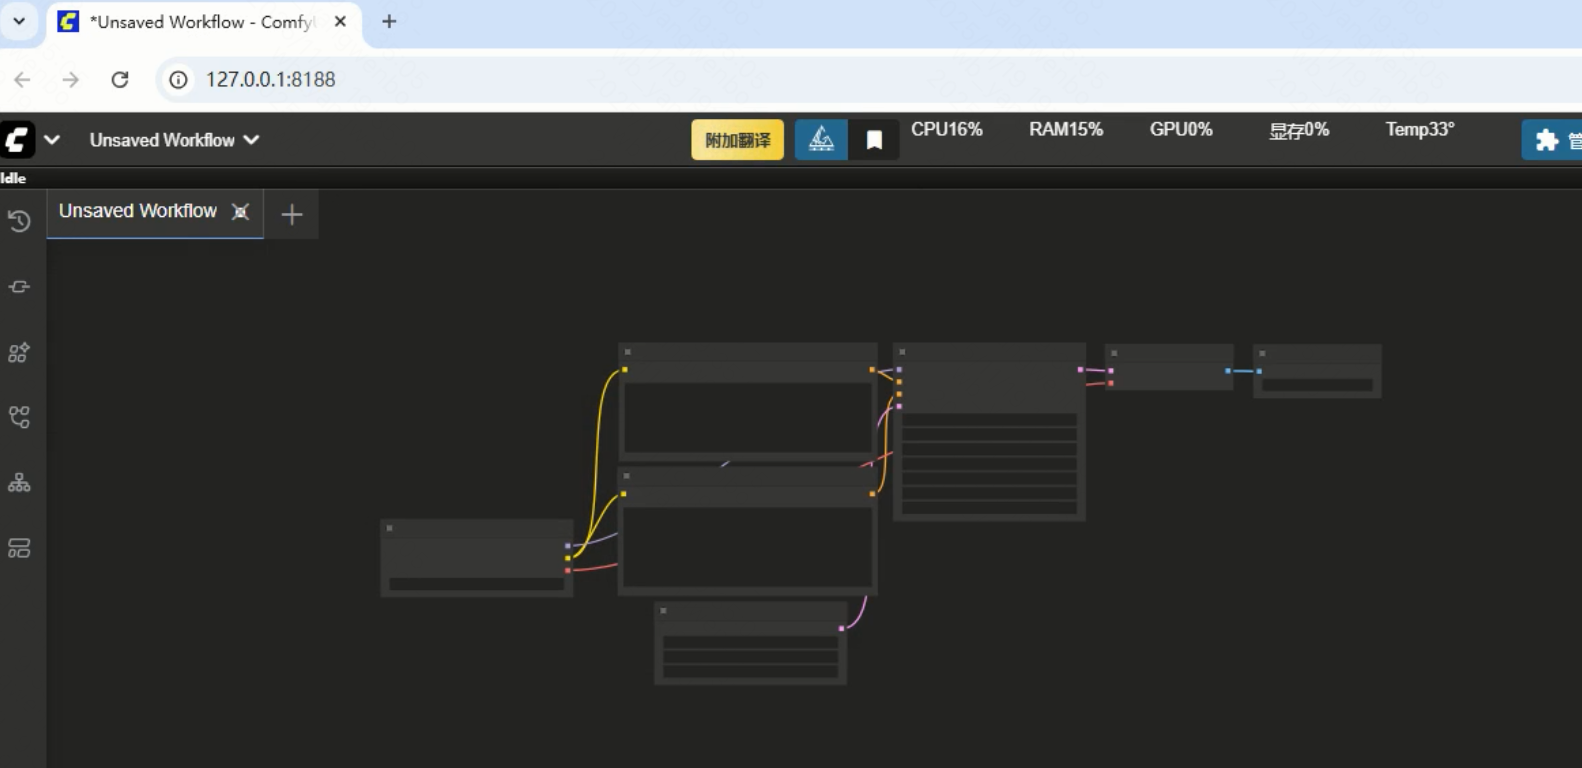The width and height of the screenshot is (1582, 768).
Task: Collapse the tall sampler node via its dot
Action: pyautogui.click(x=902, y=352)
